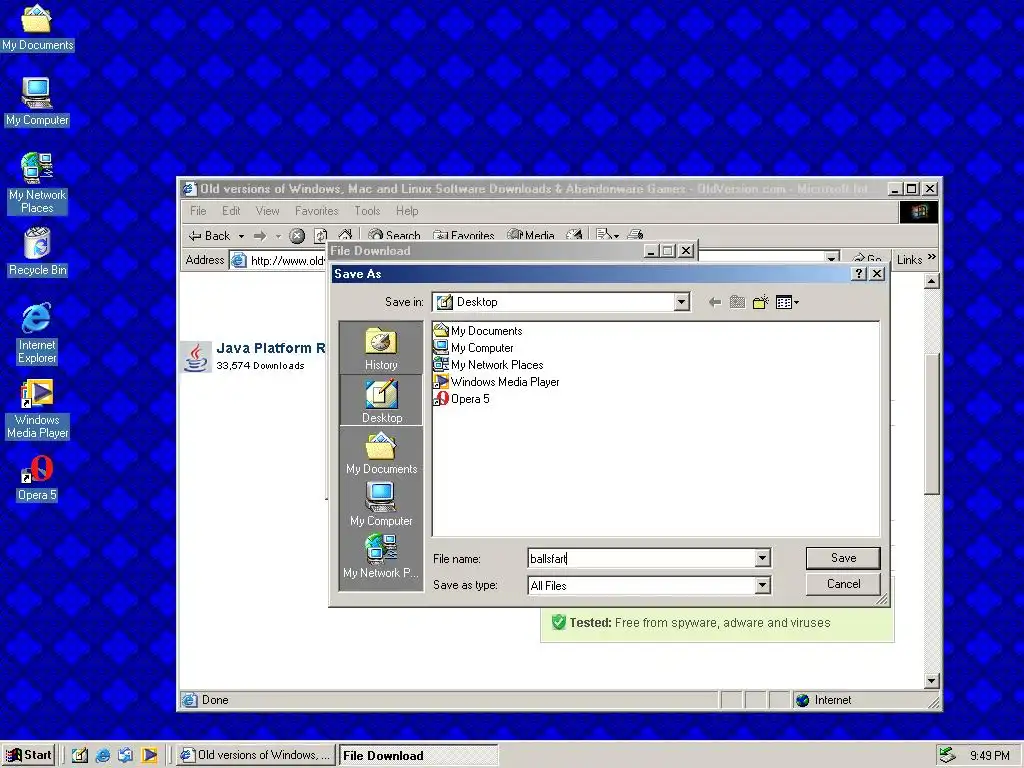Select the Internet Explorer desktop icon
Viewport: 1024px width, 768px height.
[x=37, y=333]
